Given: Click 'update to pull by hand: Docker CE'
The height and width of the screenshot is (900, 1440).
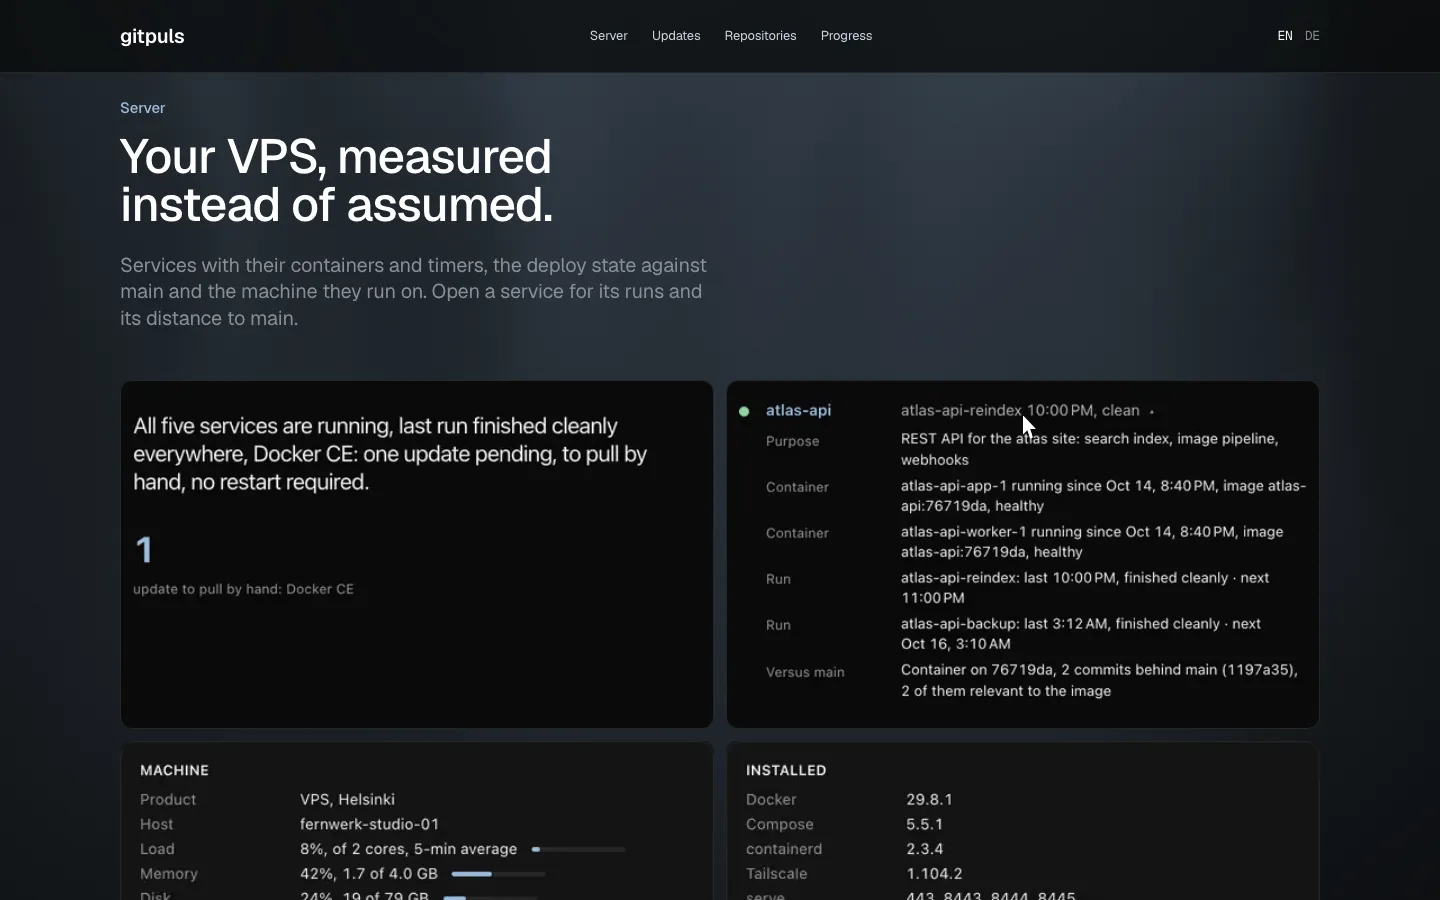Looking at the screenshot, I should click(243, 589).
